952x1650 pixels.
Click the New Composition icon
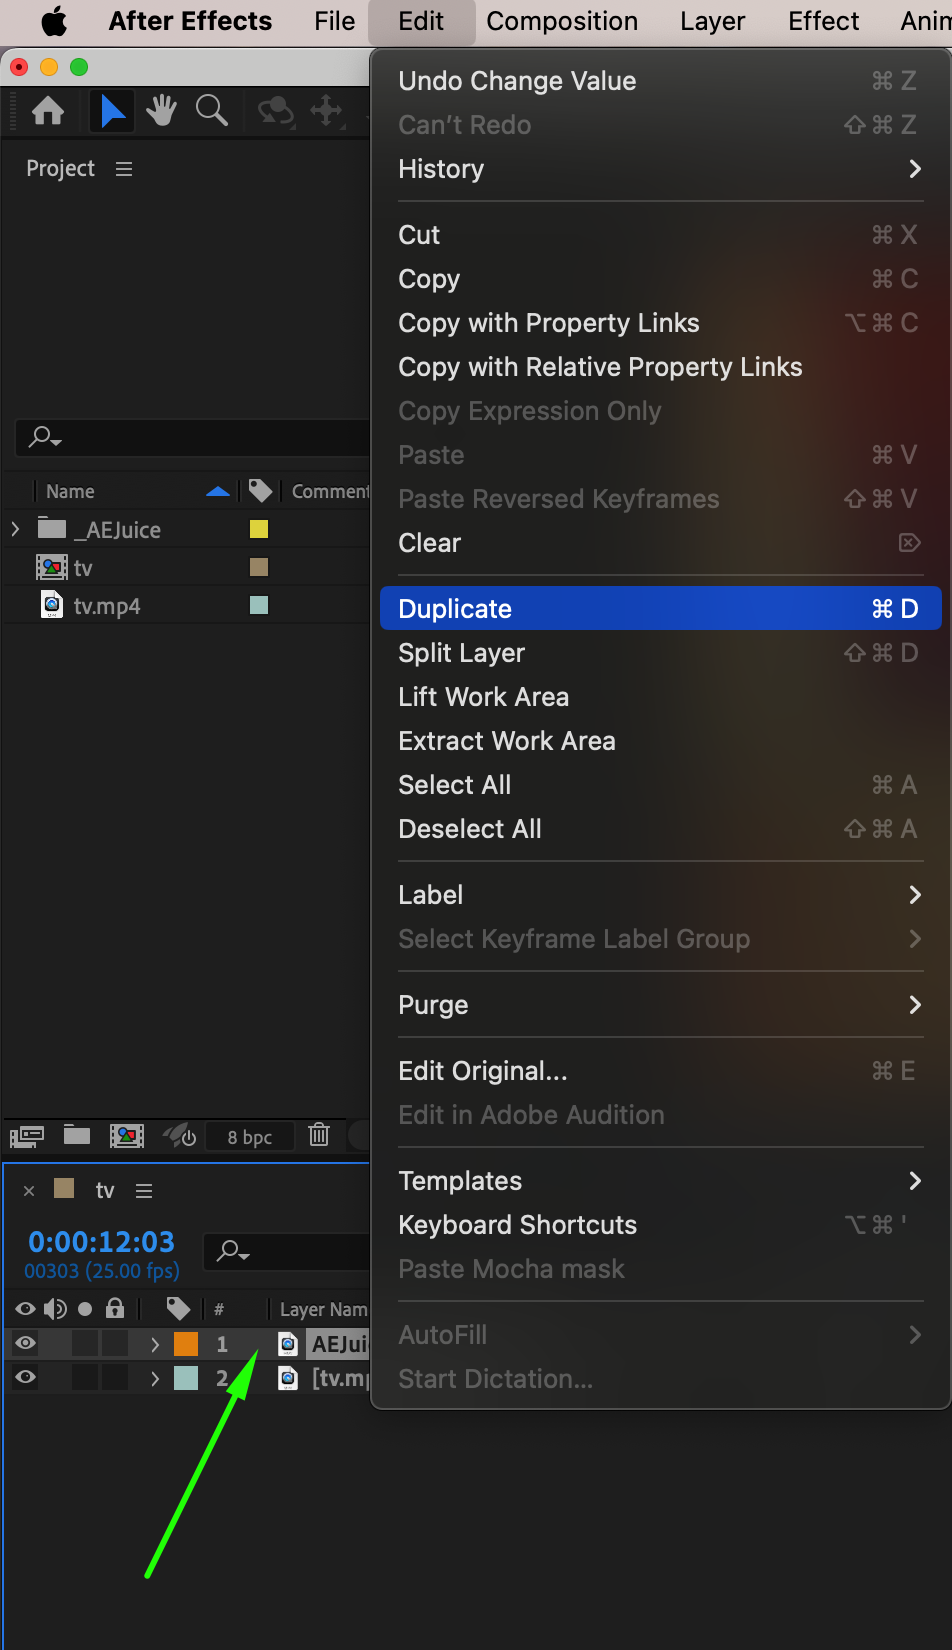(127, 1135)
